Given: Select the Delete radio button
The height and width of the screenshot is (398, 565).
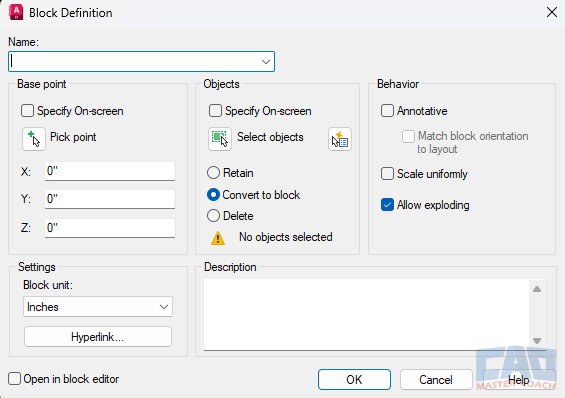Looking at the screenshot, I should pyautogui.click(x=213, y=216).
